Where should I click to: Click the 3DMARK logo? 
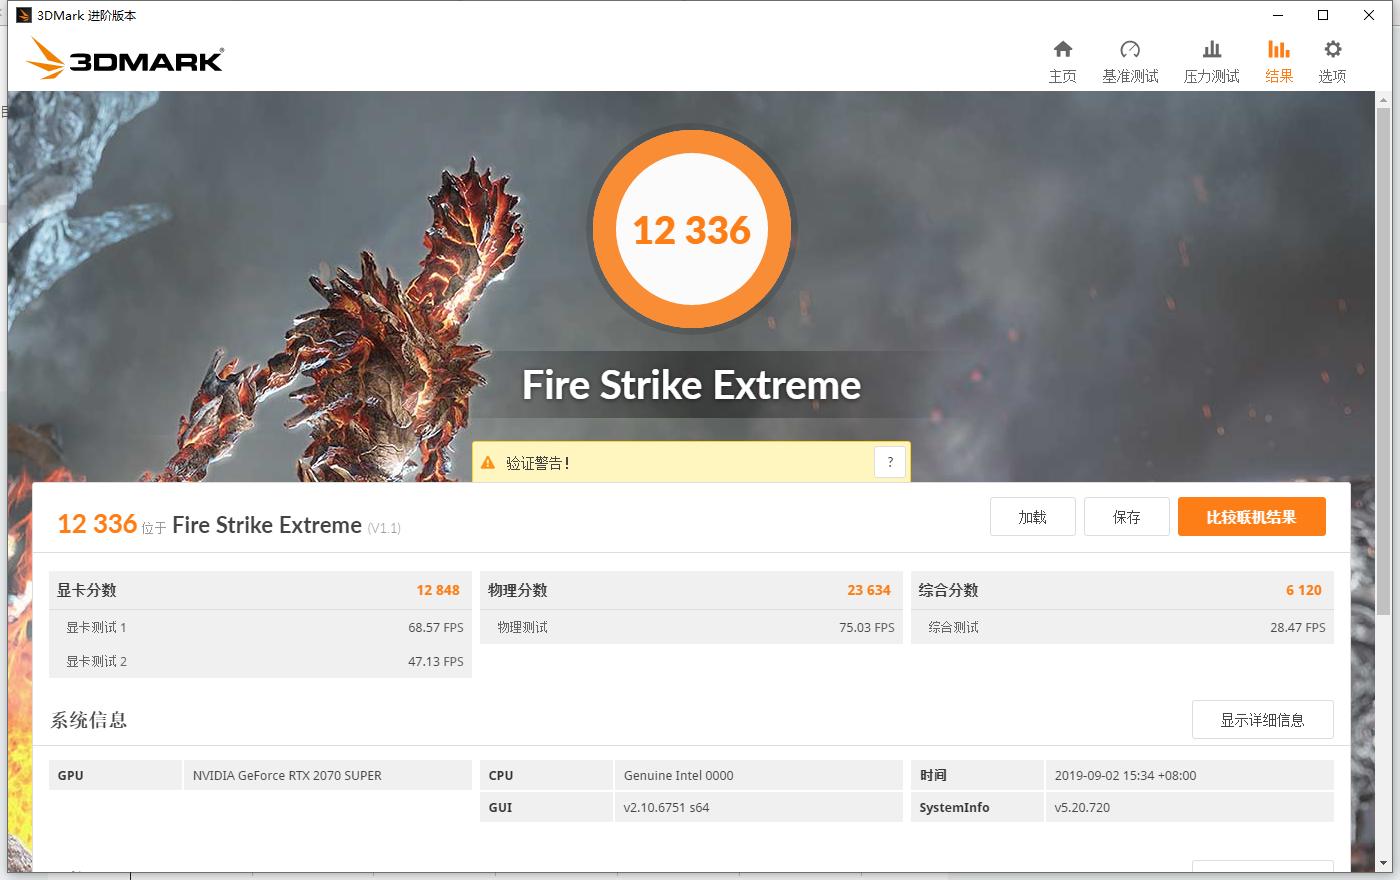click(x=124, y=59)
